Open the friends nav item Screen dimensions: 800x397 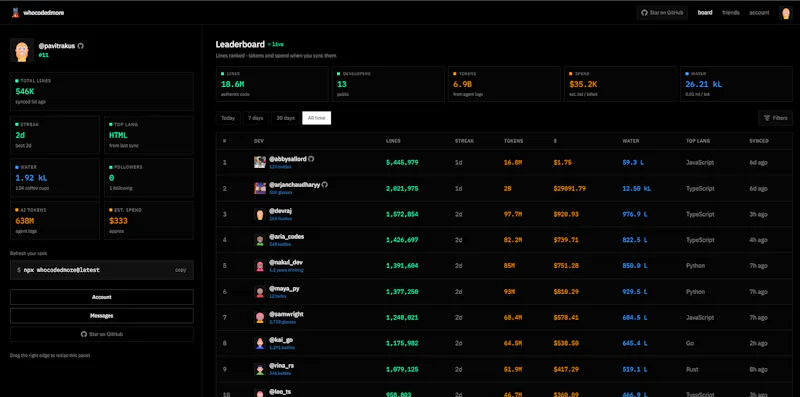click(x=731, y=13)
